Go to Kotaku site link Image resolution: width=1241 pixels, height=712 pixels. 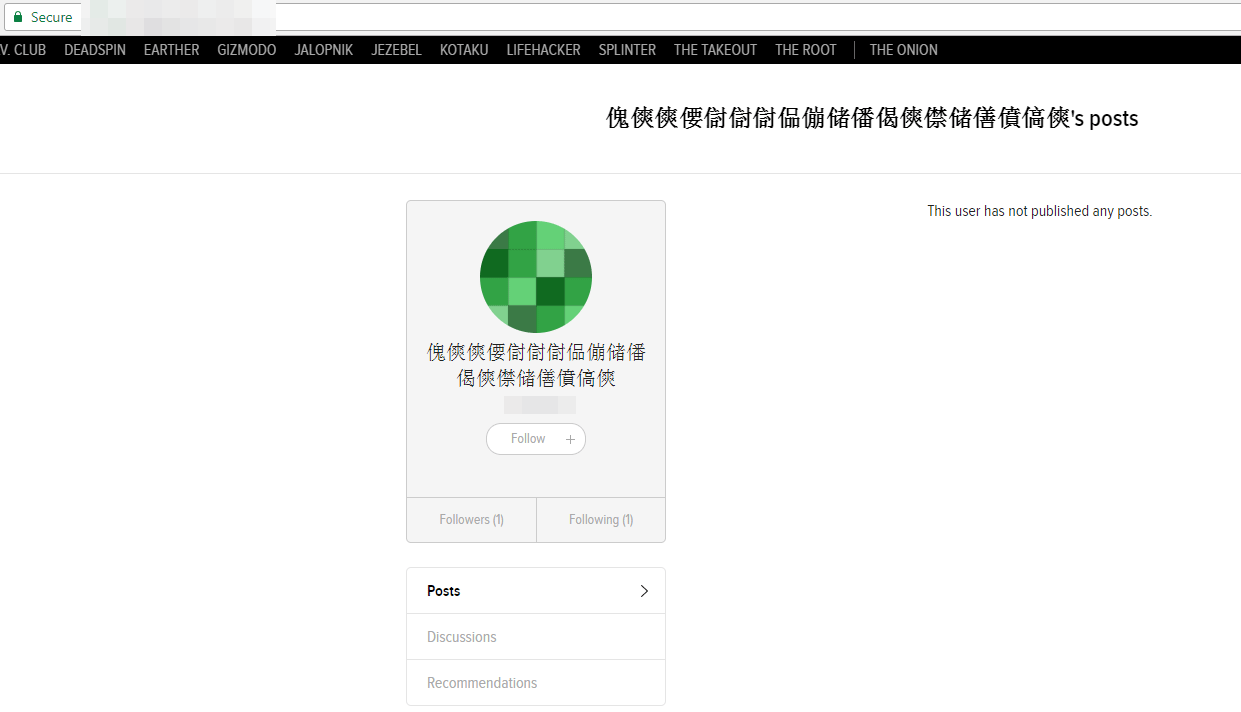[464, 50]
